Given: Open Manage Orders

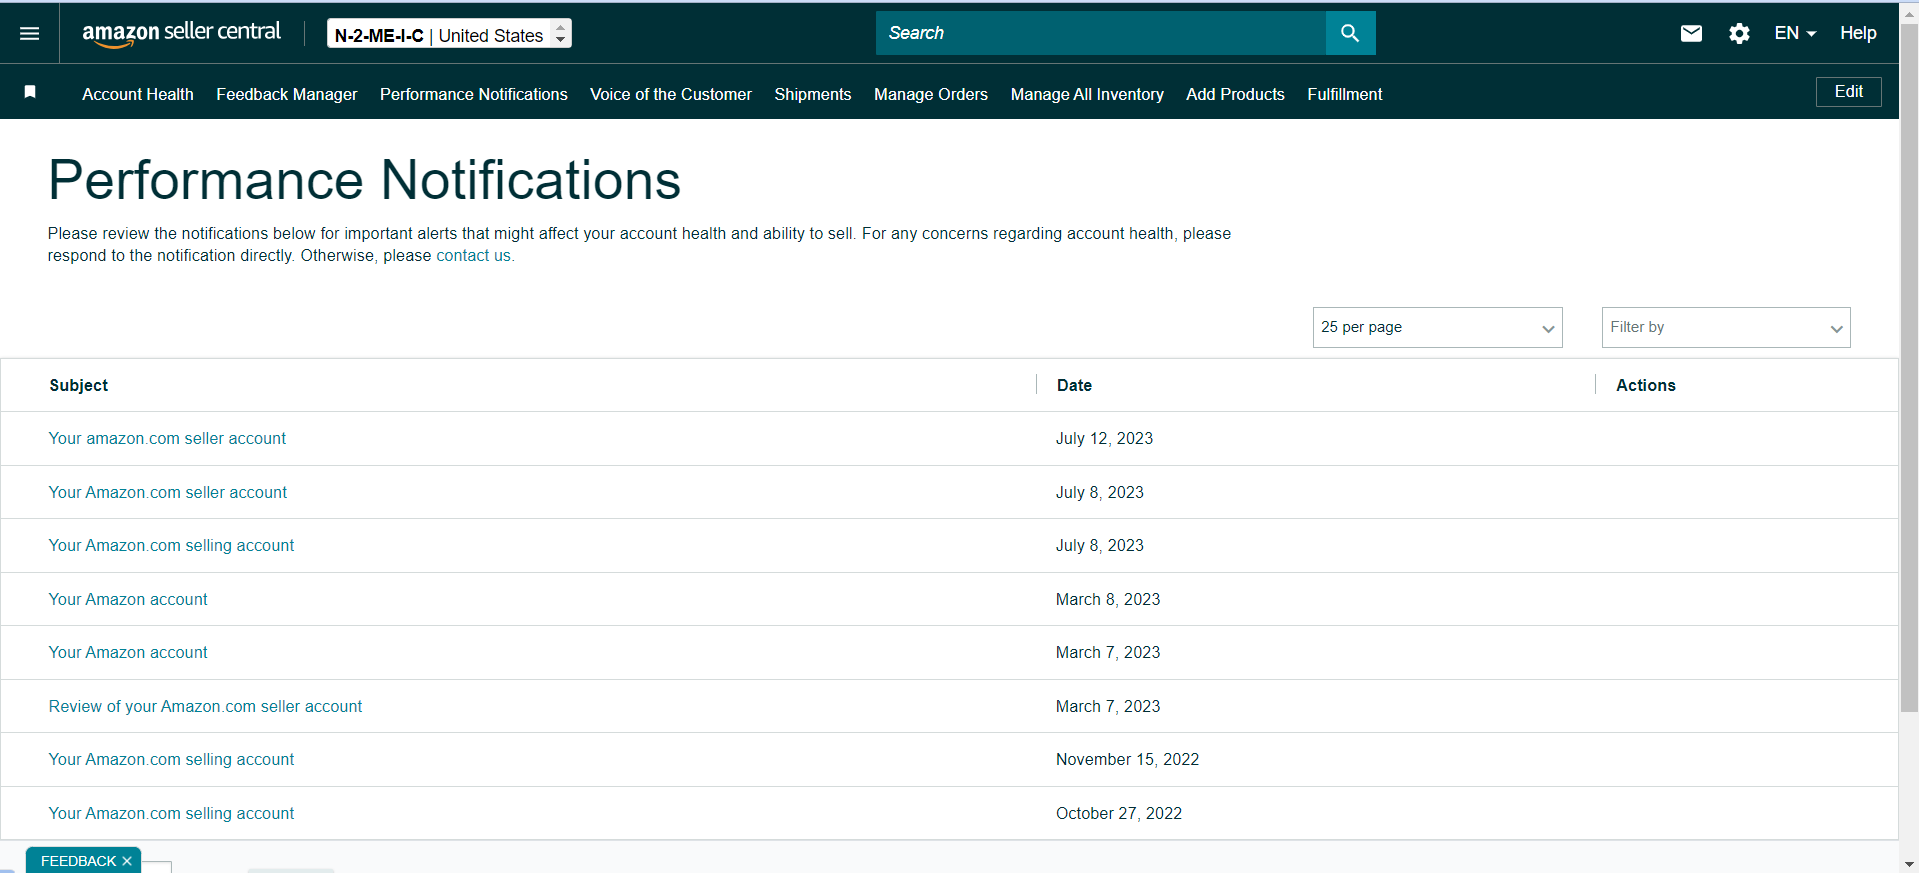Looking at the screenshot, I should pyautogui.click(x=931, y=94).
